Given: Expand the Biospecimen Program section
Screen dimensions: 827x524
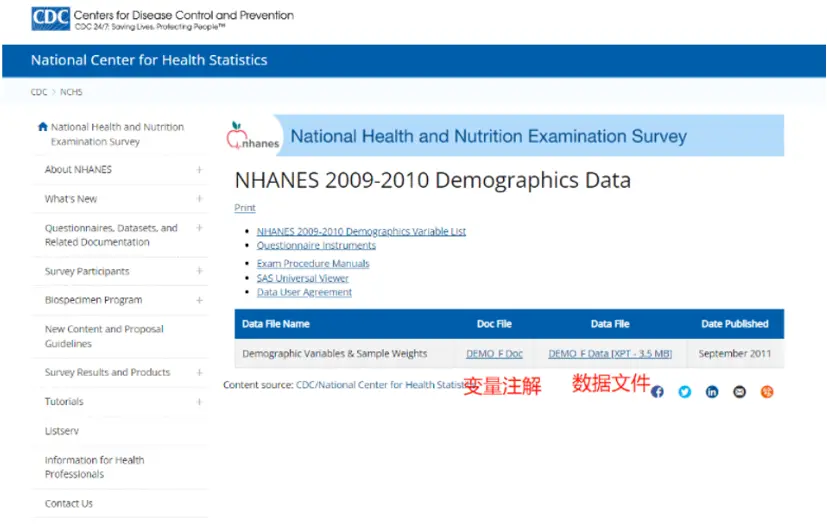Looking at the screenshot, I should pyautogui.click(x=199, y=300).
